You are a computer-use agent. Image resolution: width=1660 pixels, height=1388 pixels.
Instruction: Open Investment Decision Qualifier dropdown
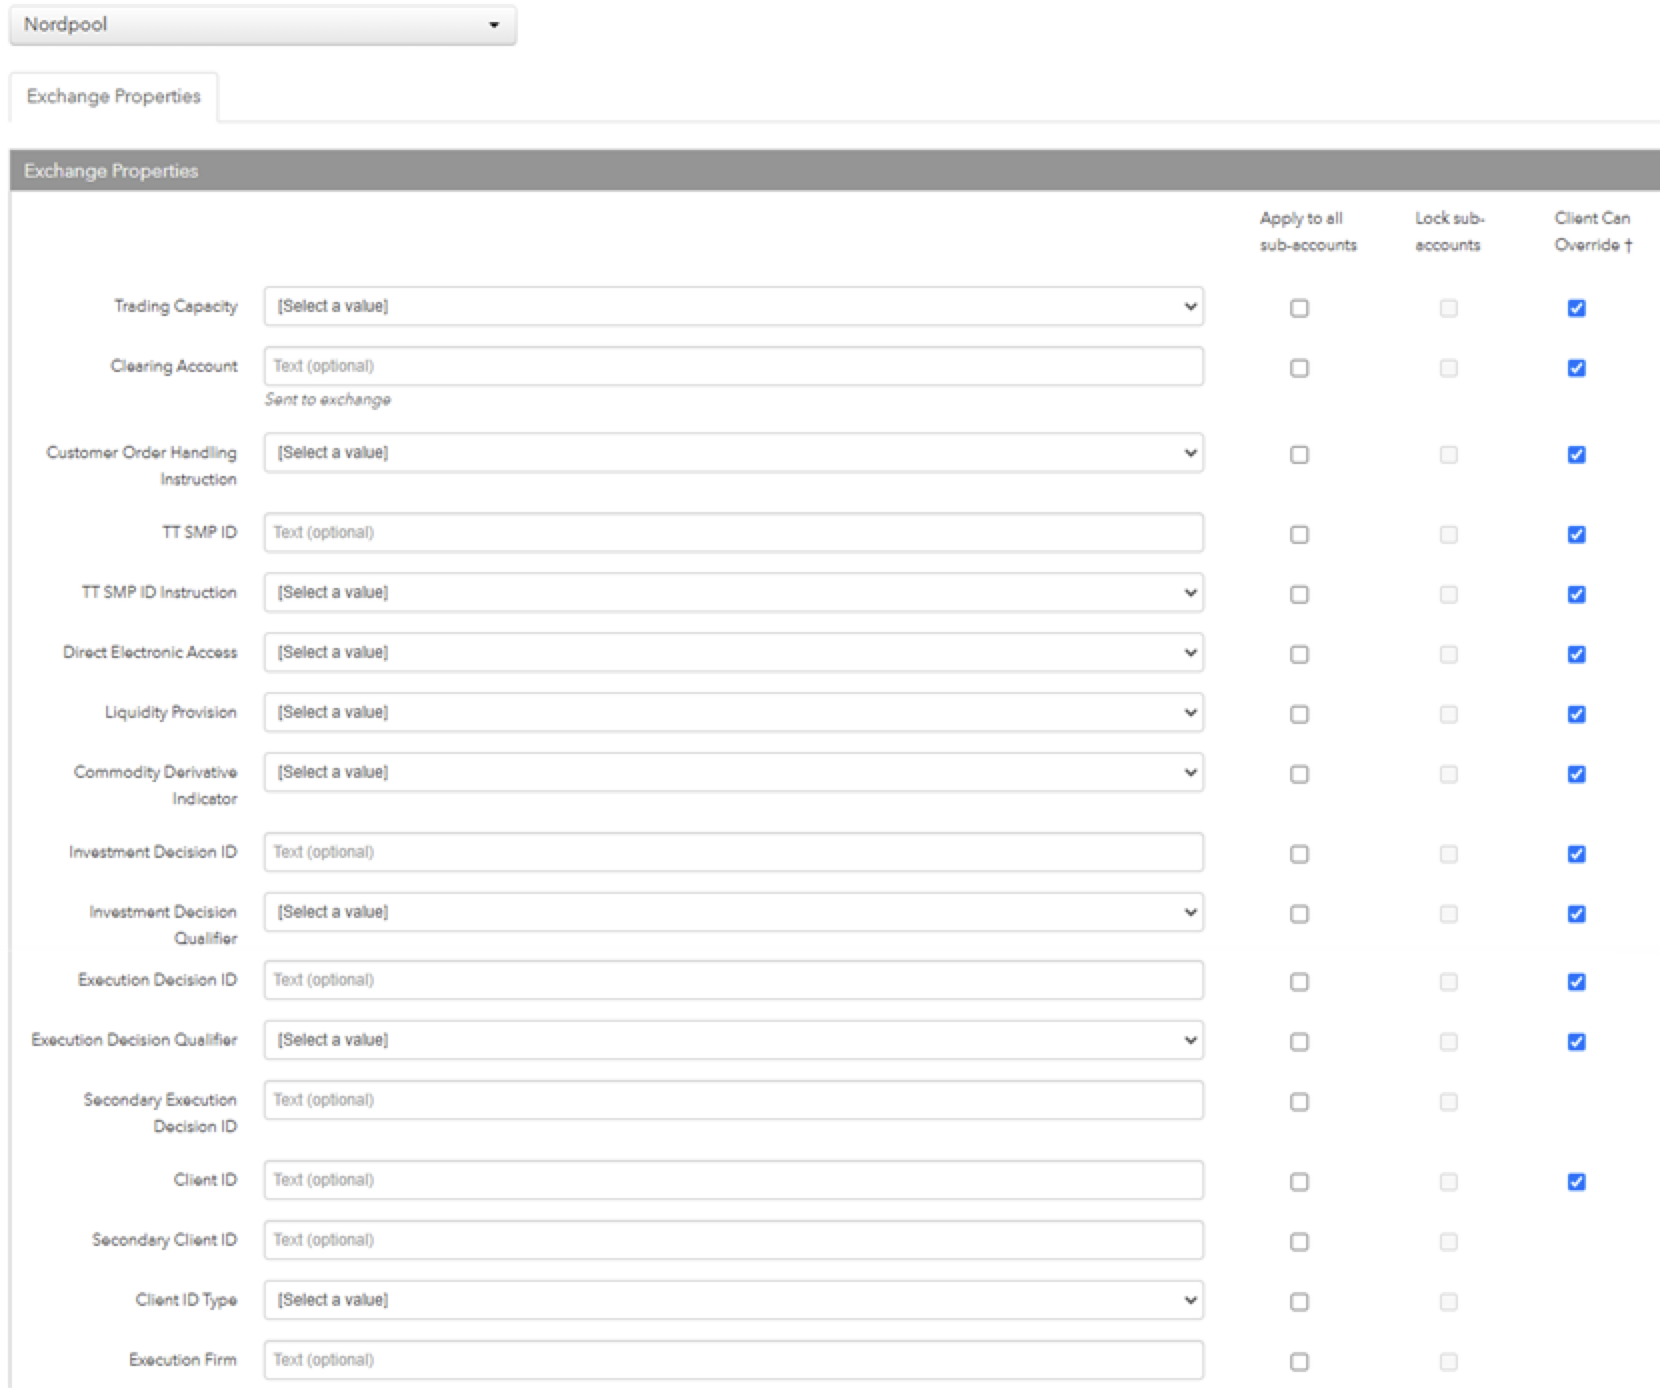click(x=733, y=912)
